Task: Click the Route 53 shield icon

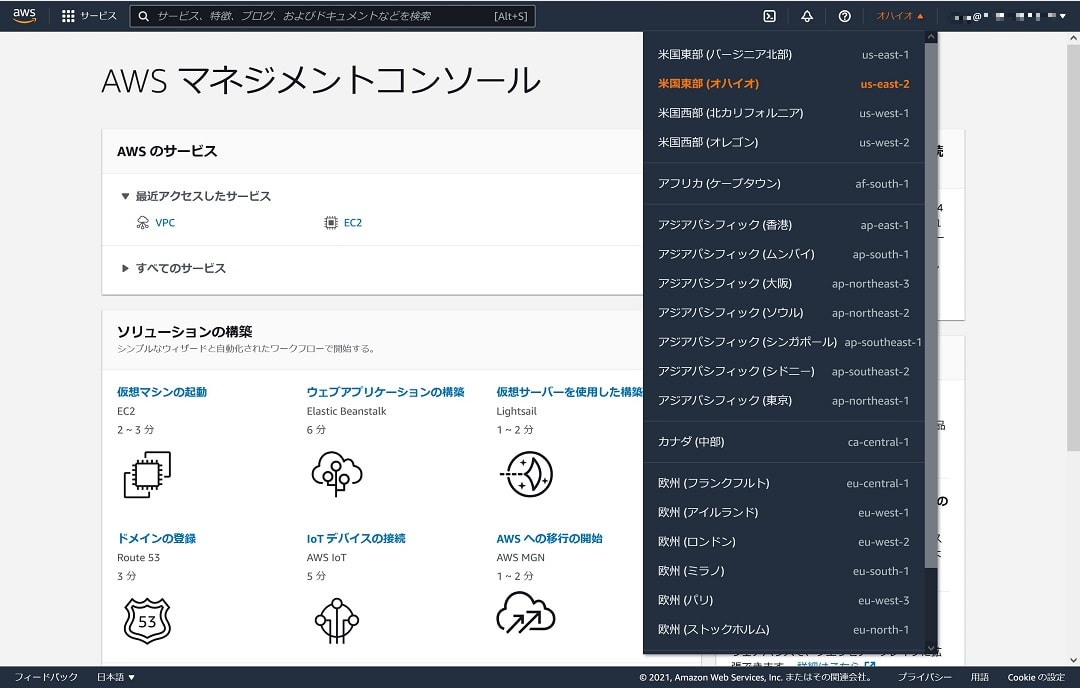Action: pyautogui.click(x=147, y=621)
